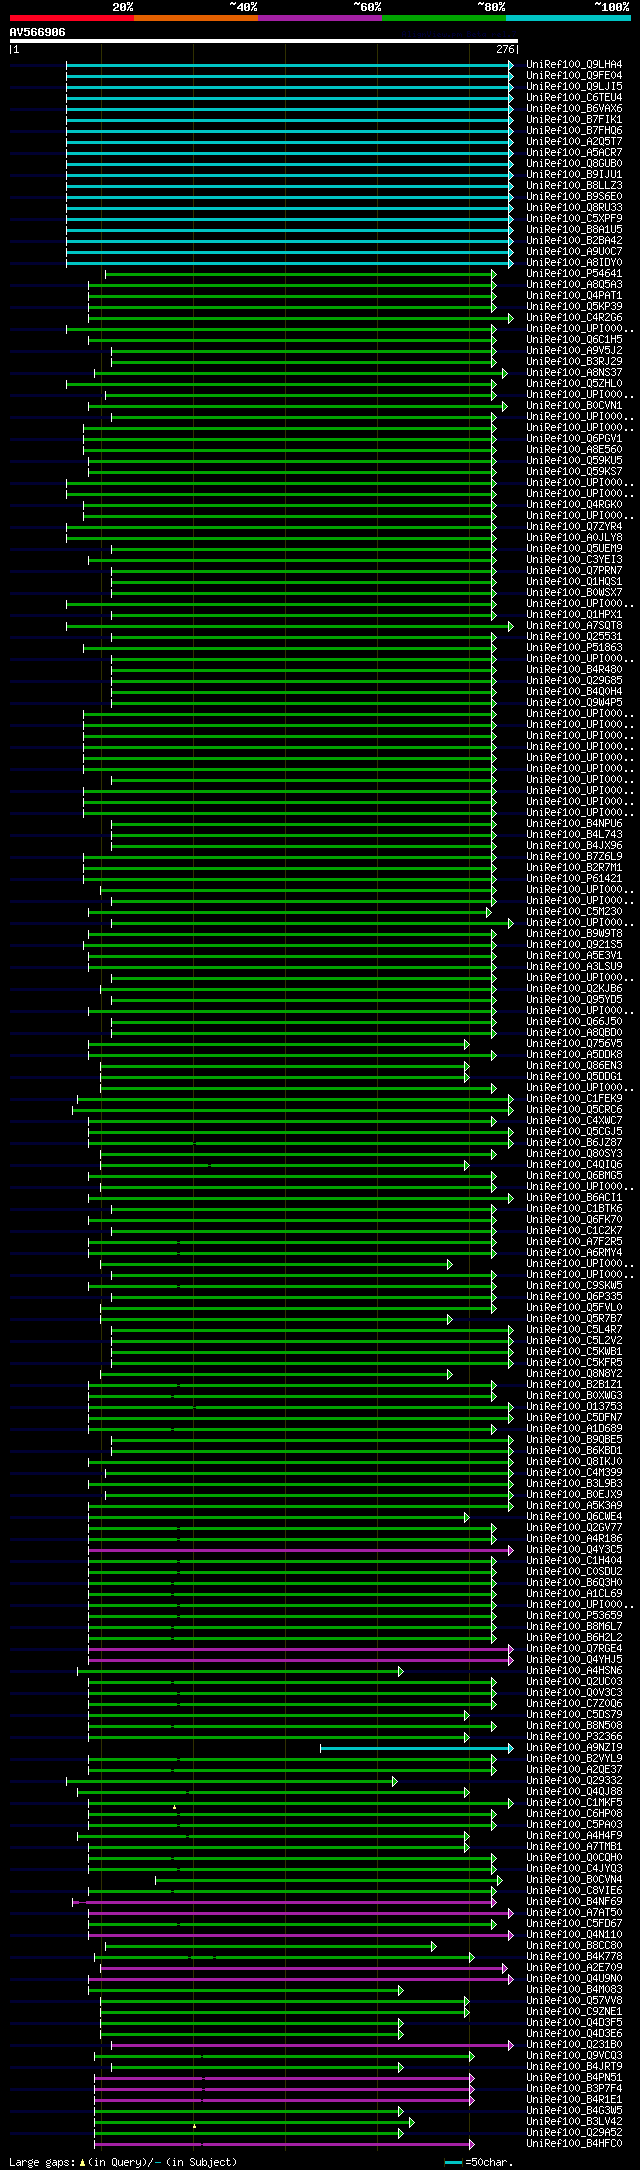Click label UniRef100_A2Q5T7
Image resolution: width=640 pixels, height=2170 pixels.
pos(574,142)
